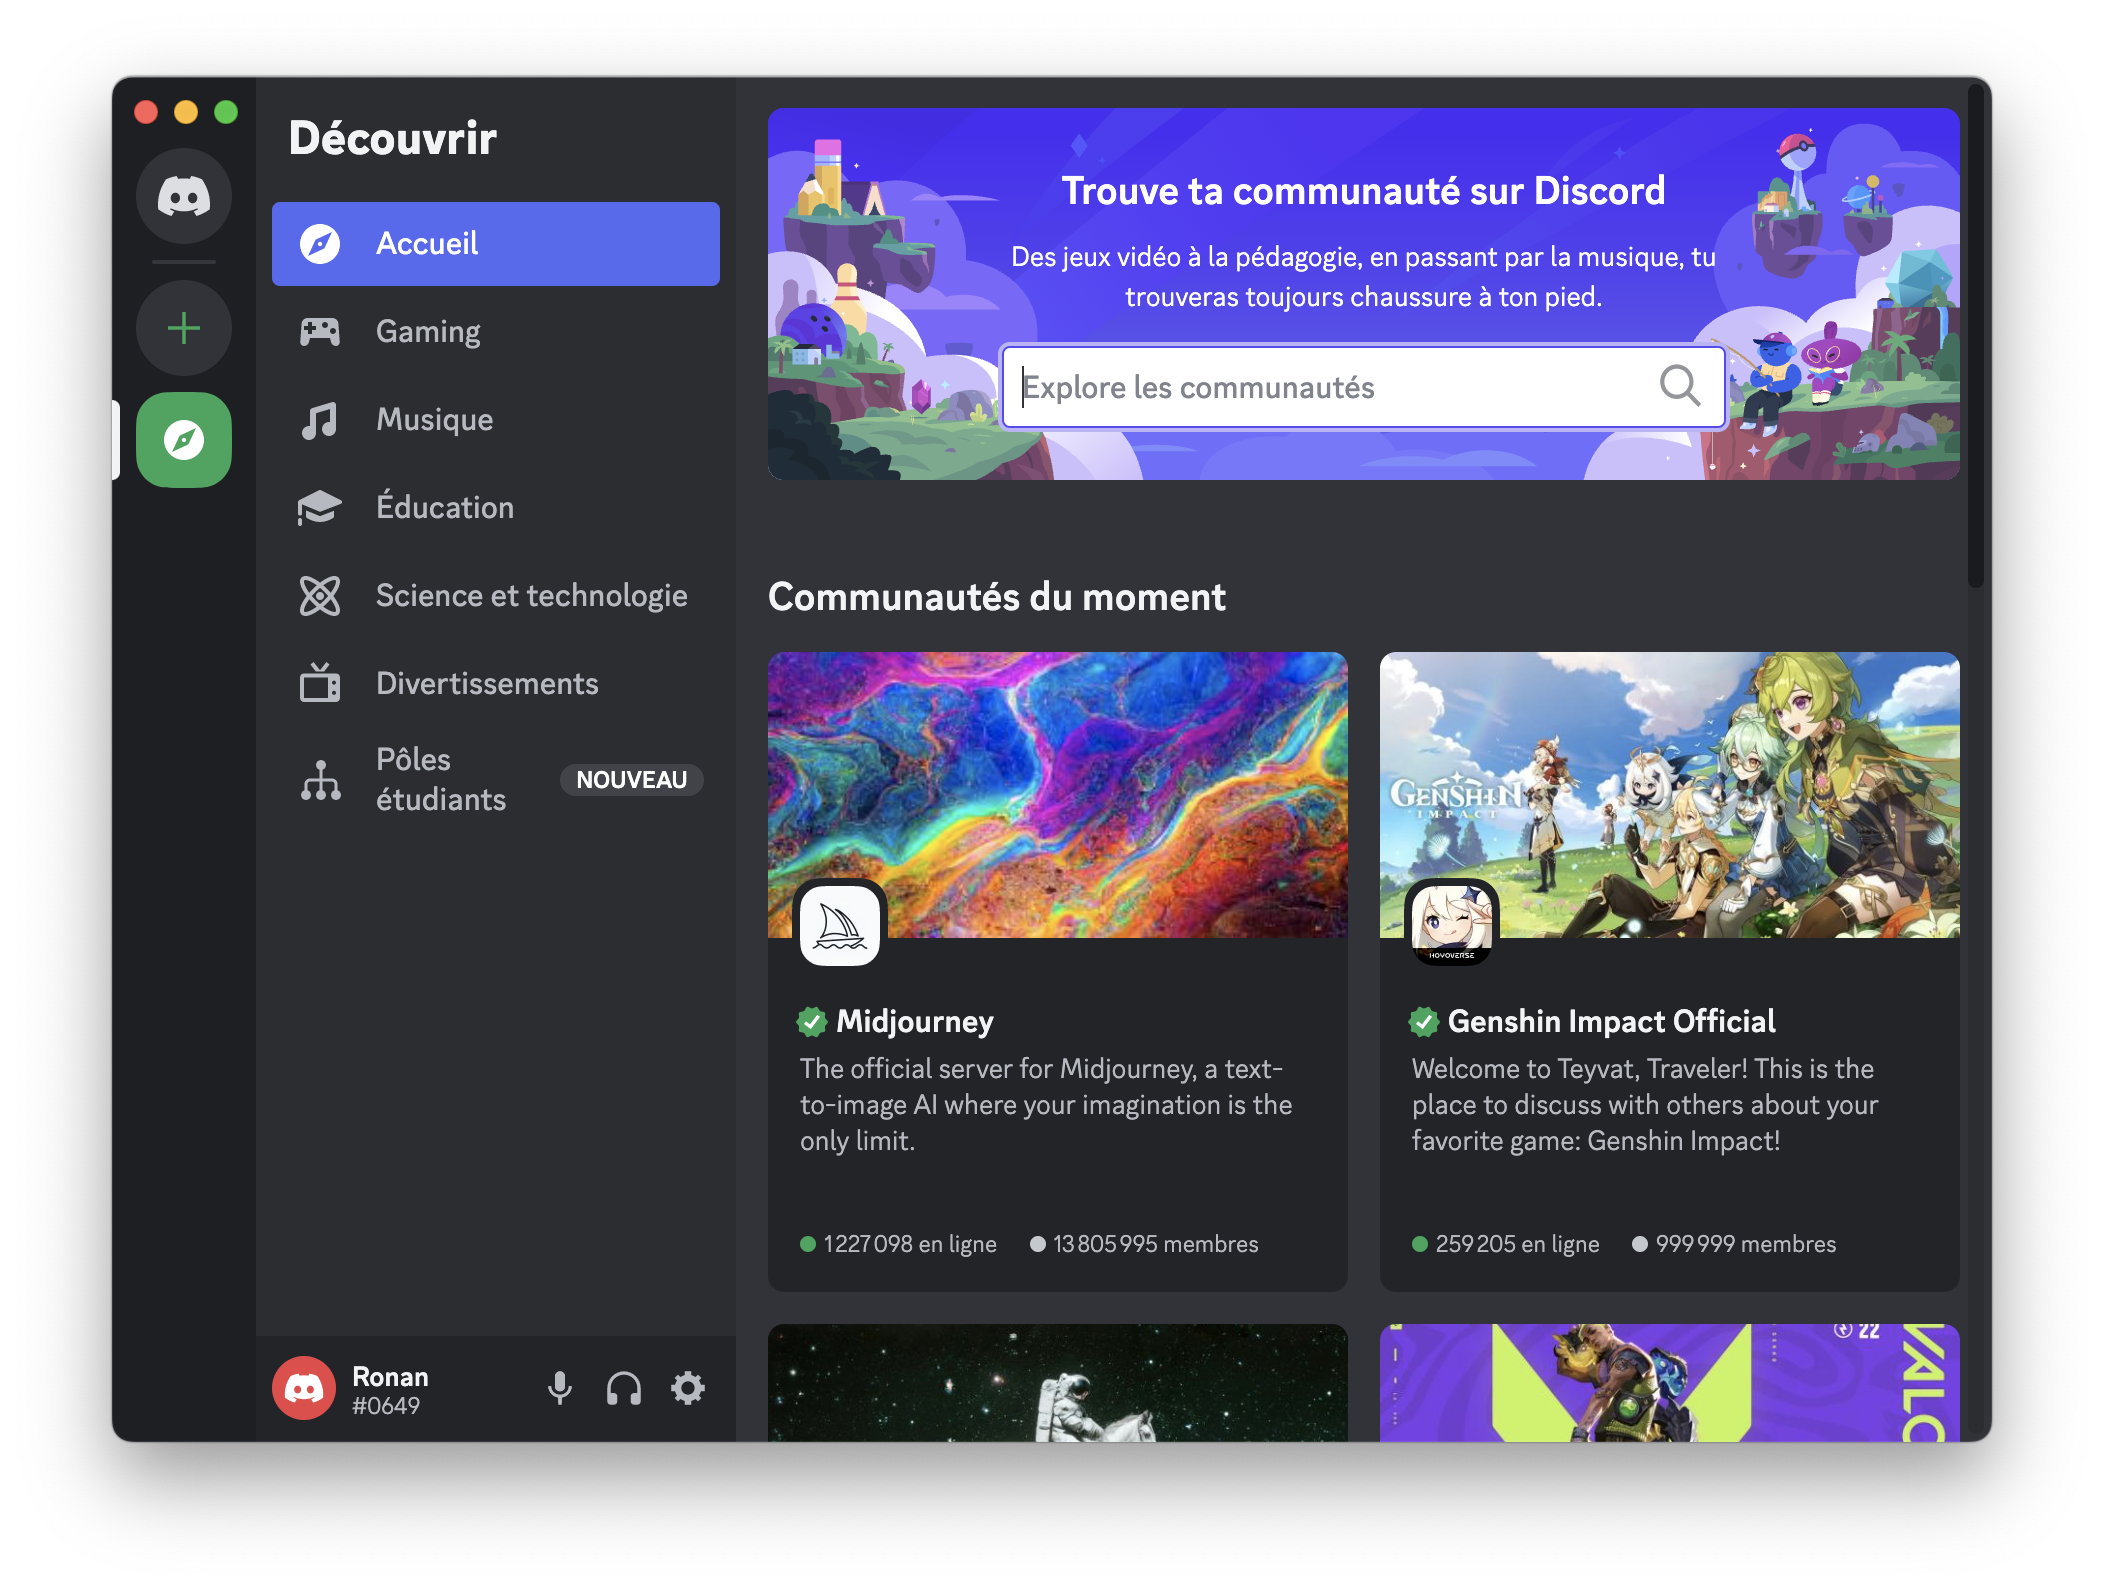2104x1590 pixels.
Task: Click the magnifier search icon in search box
Action: pos(1680,386)
